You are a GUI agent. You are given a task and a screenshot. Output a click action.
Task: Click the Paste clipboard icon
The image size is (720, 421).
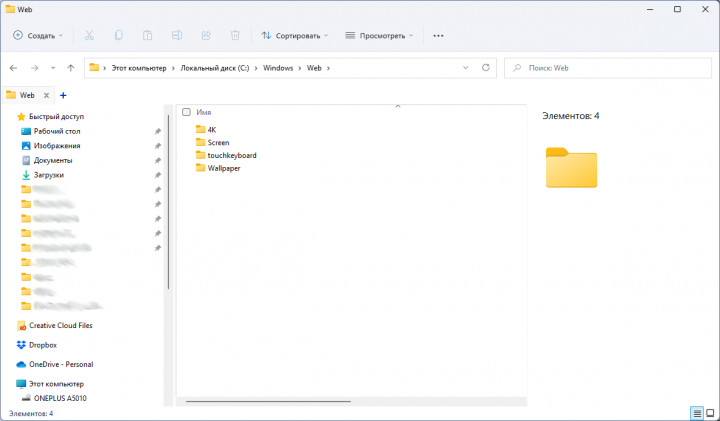coord(147,35)
